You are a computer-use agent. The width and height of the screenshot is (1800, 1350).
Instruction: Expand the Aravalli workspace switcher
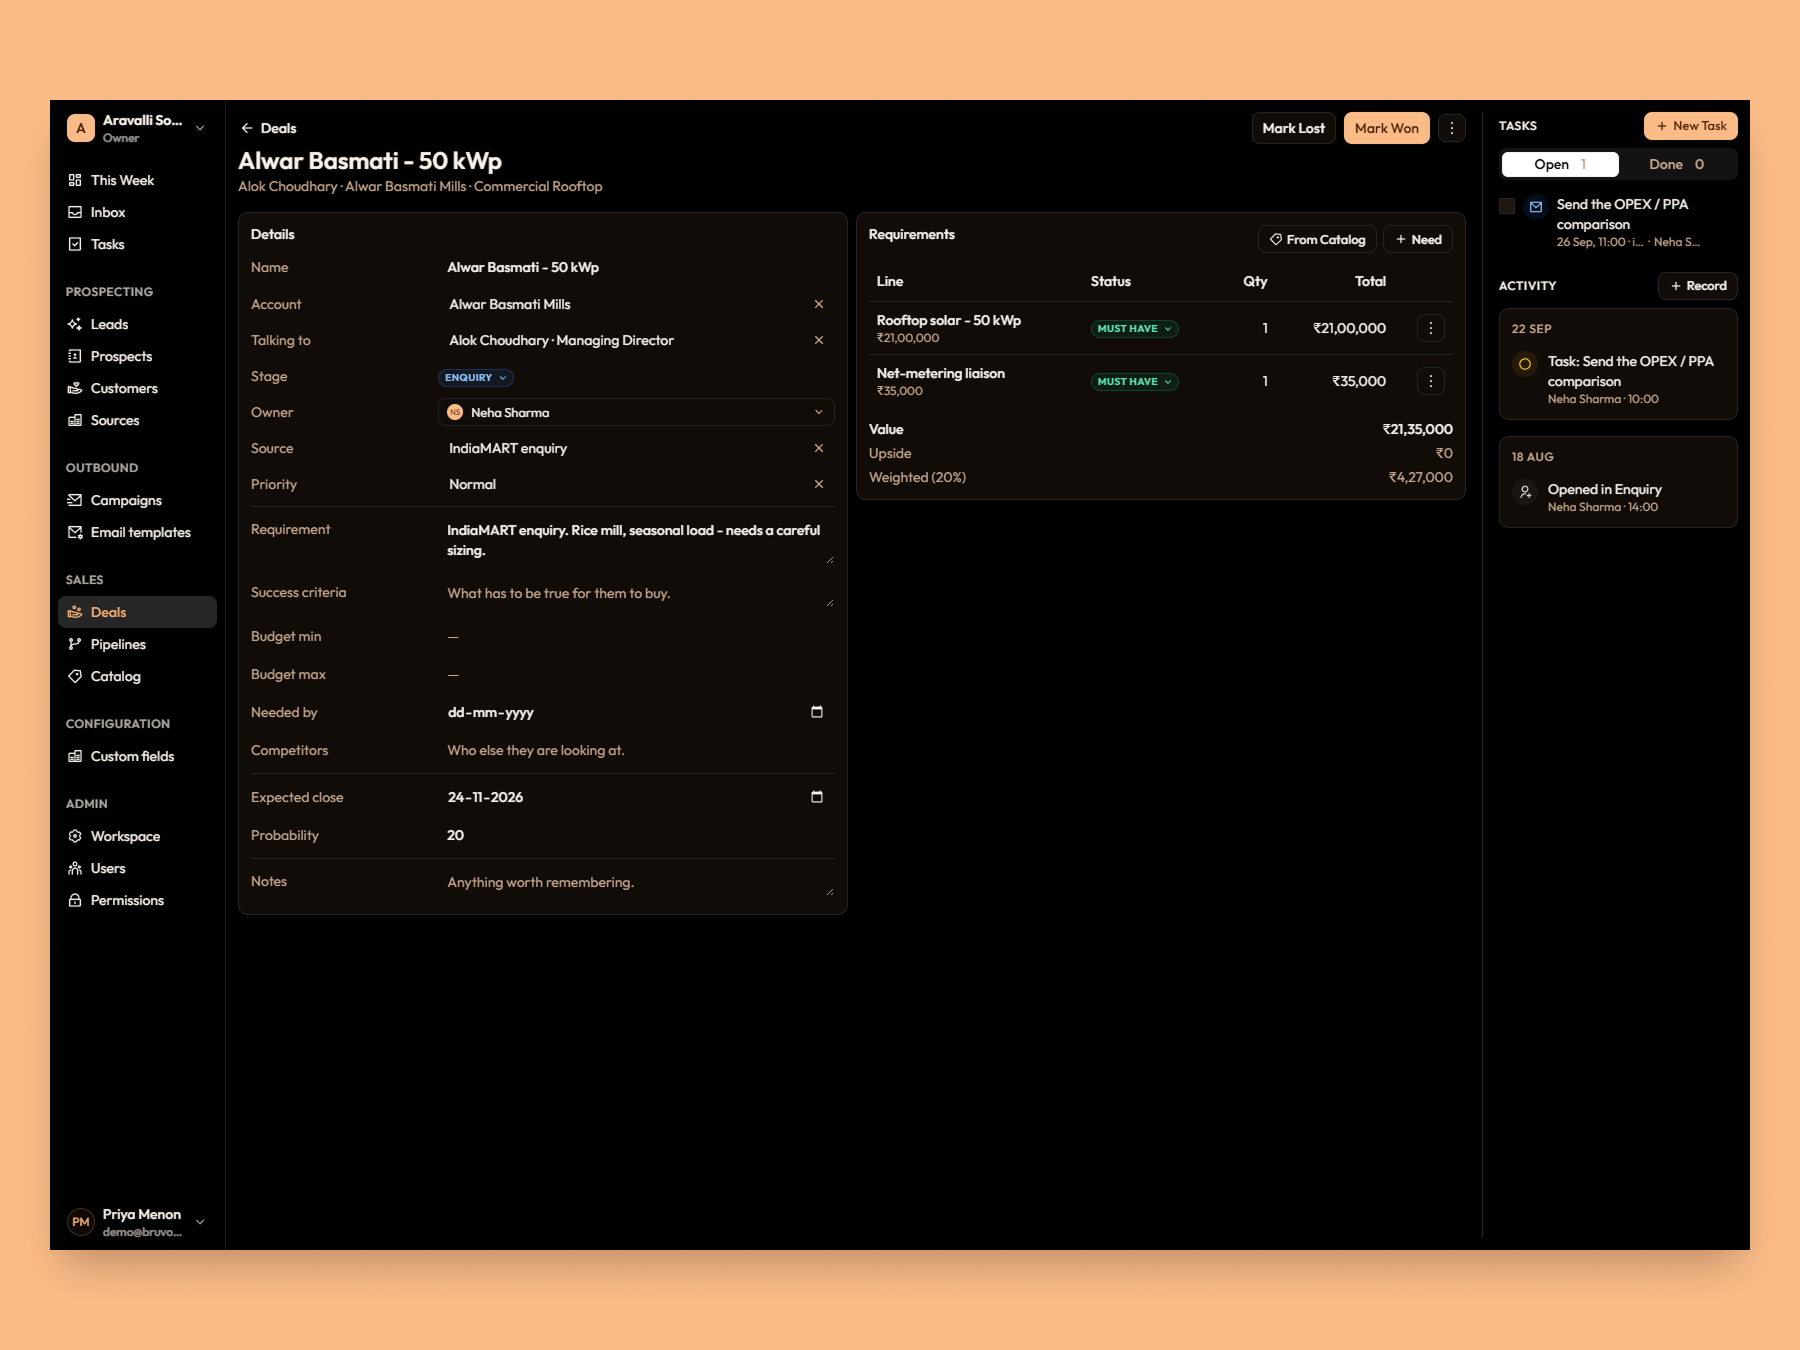137,128
